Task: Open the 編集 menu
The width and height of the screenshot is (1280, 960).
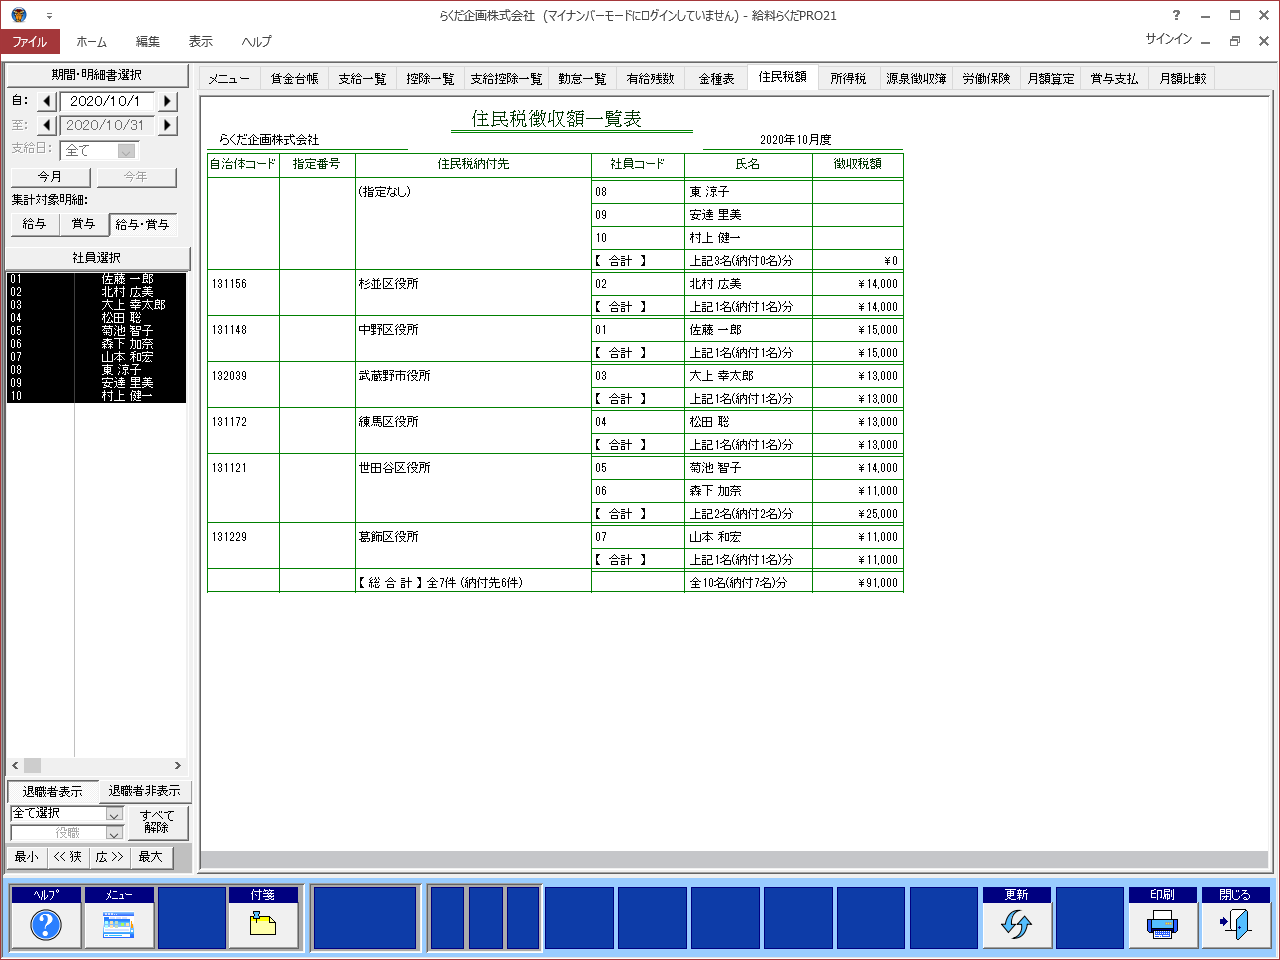Action: 148,41
